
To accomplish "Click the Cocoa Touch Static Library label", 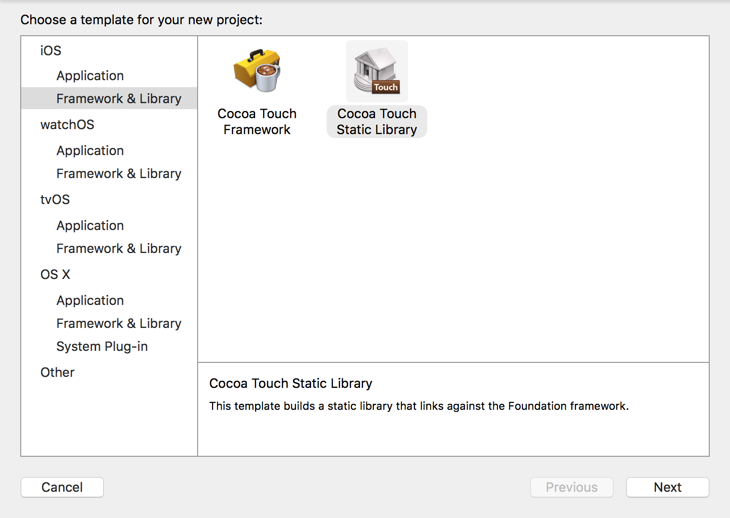I will 377,121.
